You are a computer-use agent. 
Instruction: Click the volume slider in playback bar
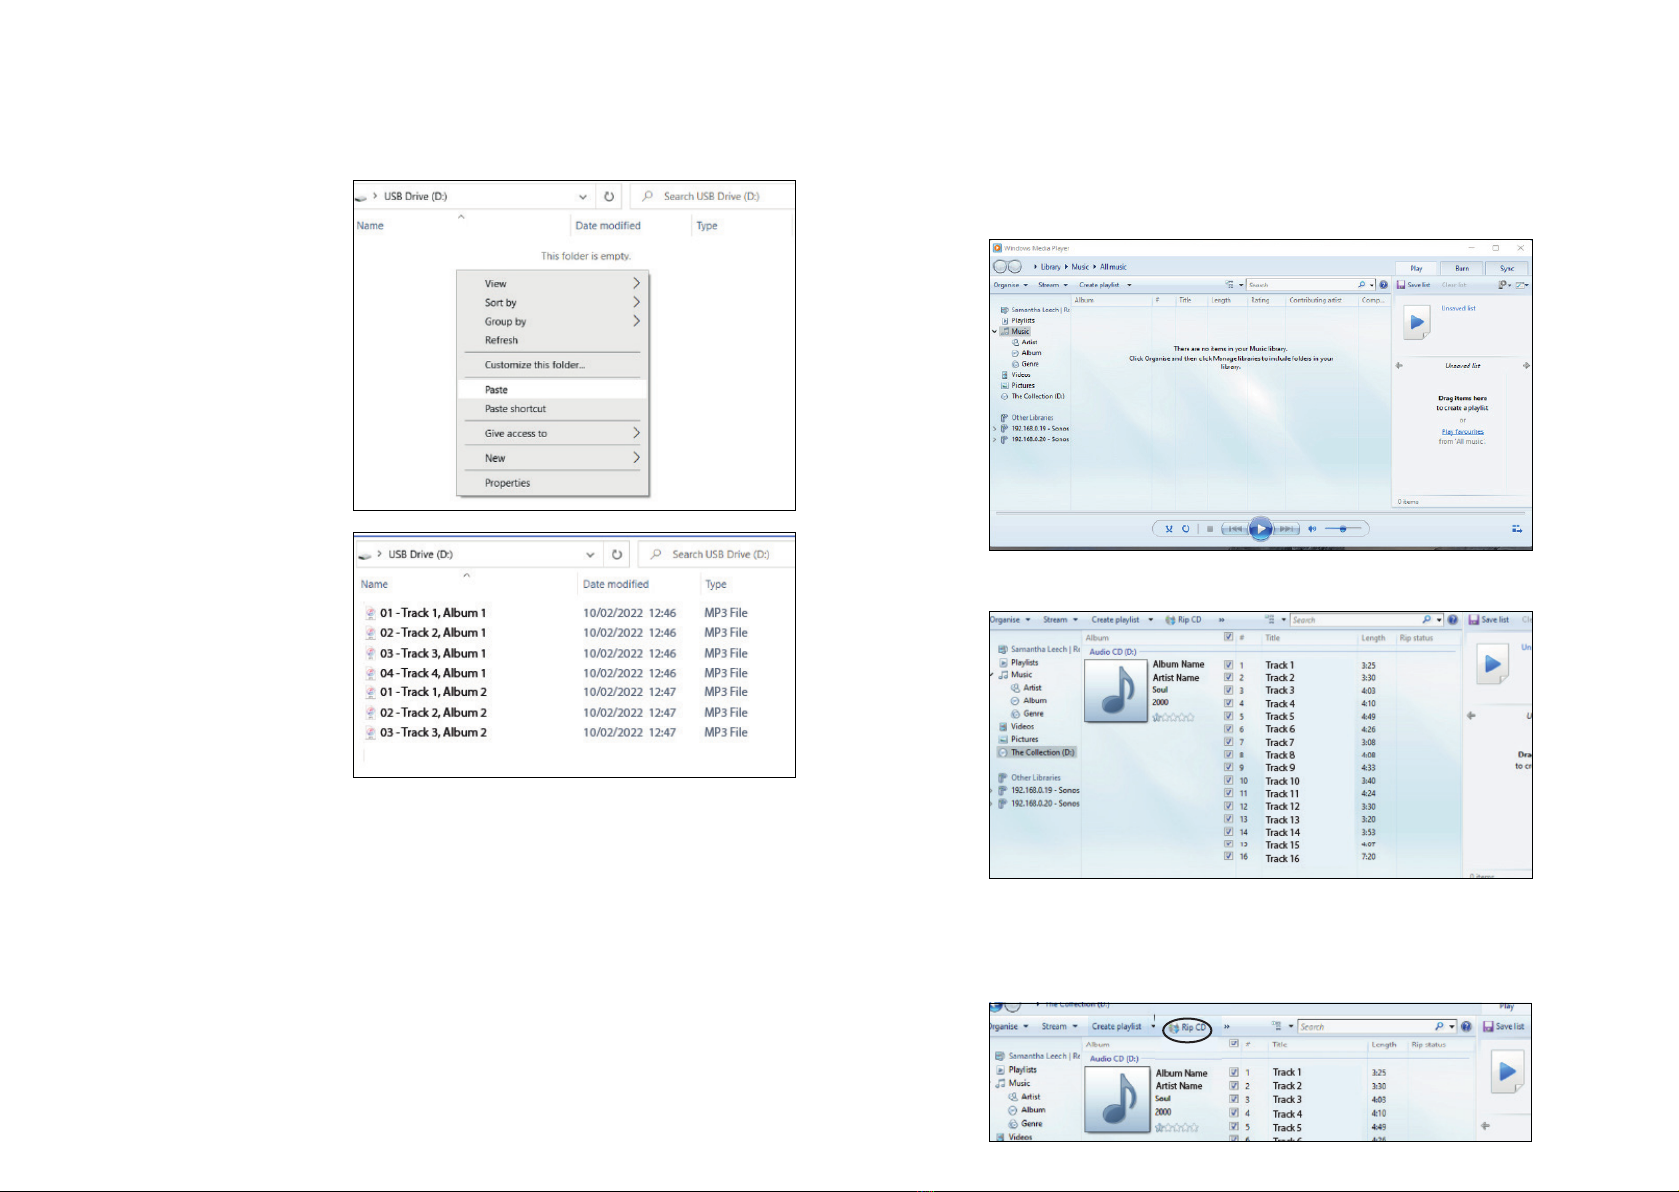(x=1343, y=529)
